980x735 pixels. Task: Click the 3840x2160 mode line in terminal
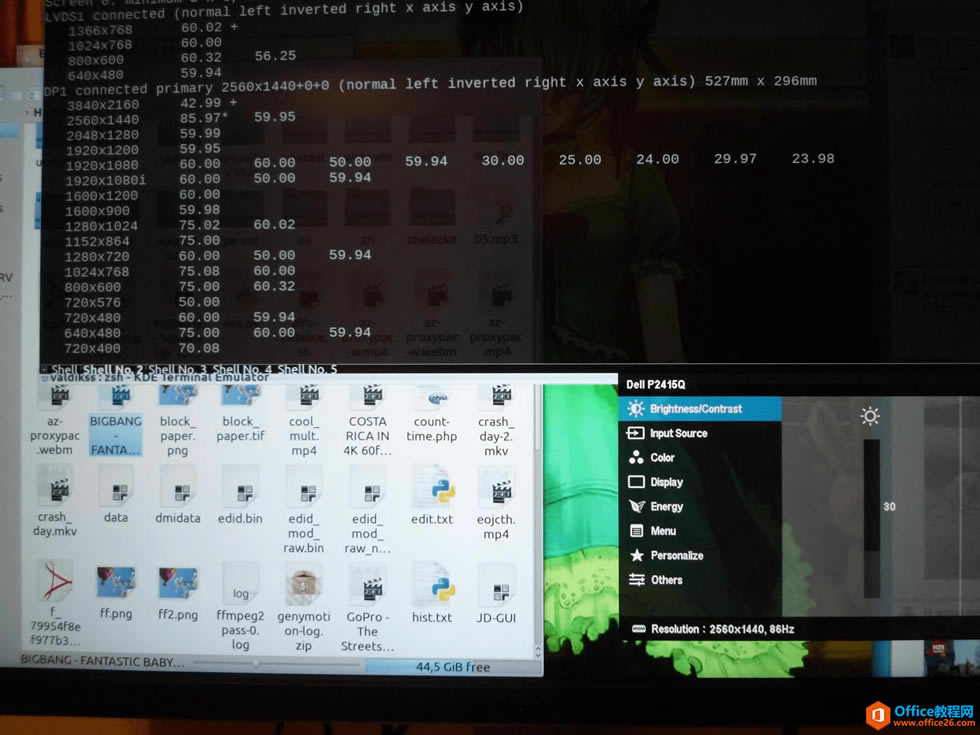tap(152, 103)
